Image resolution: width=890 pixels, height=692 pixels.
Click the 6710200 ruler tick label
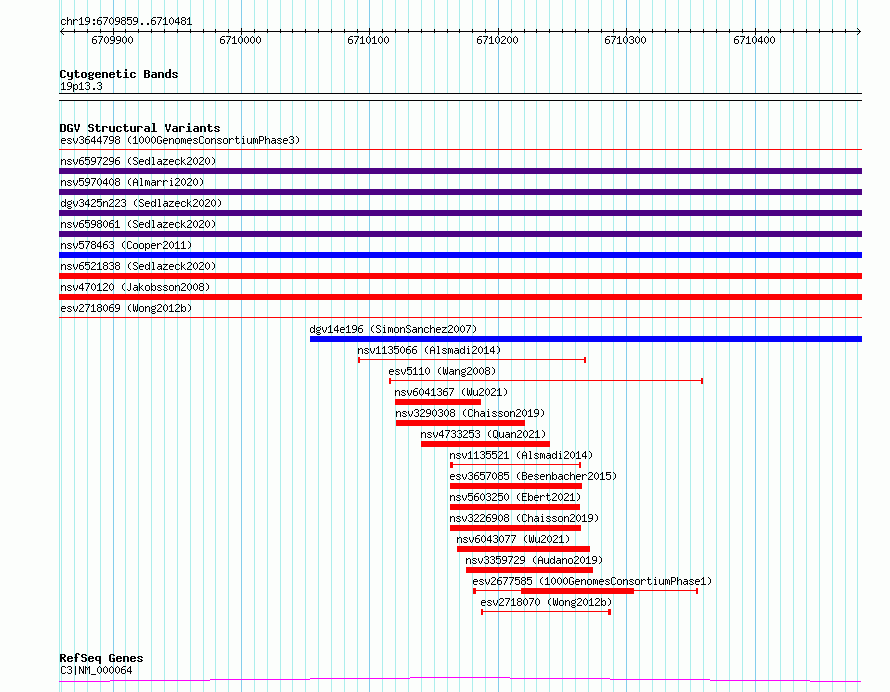click(x=498, y=40)
